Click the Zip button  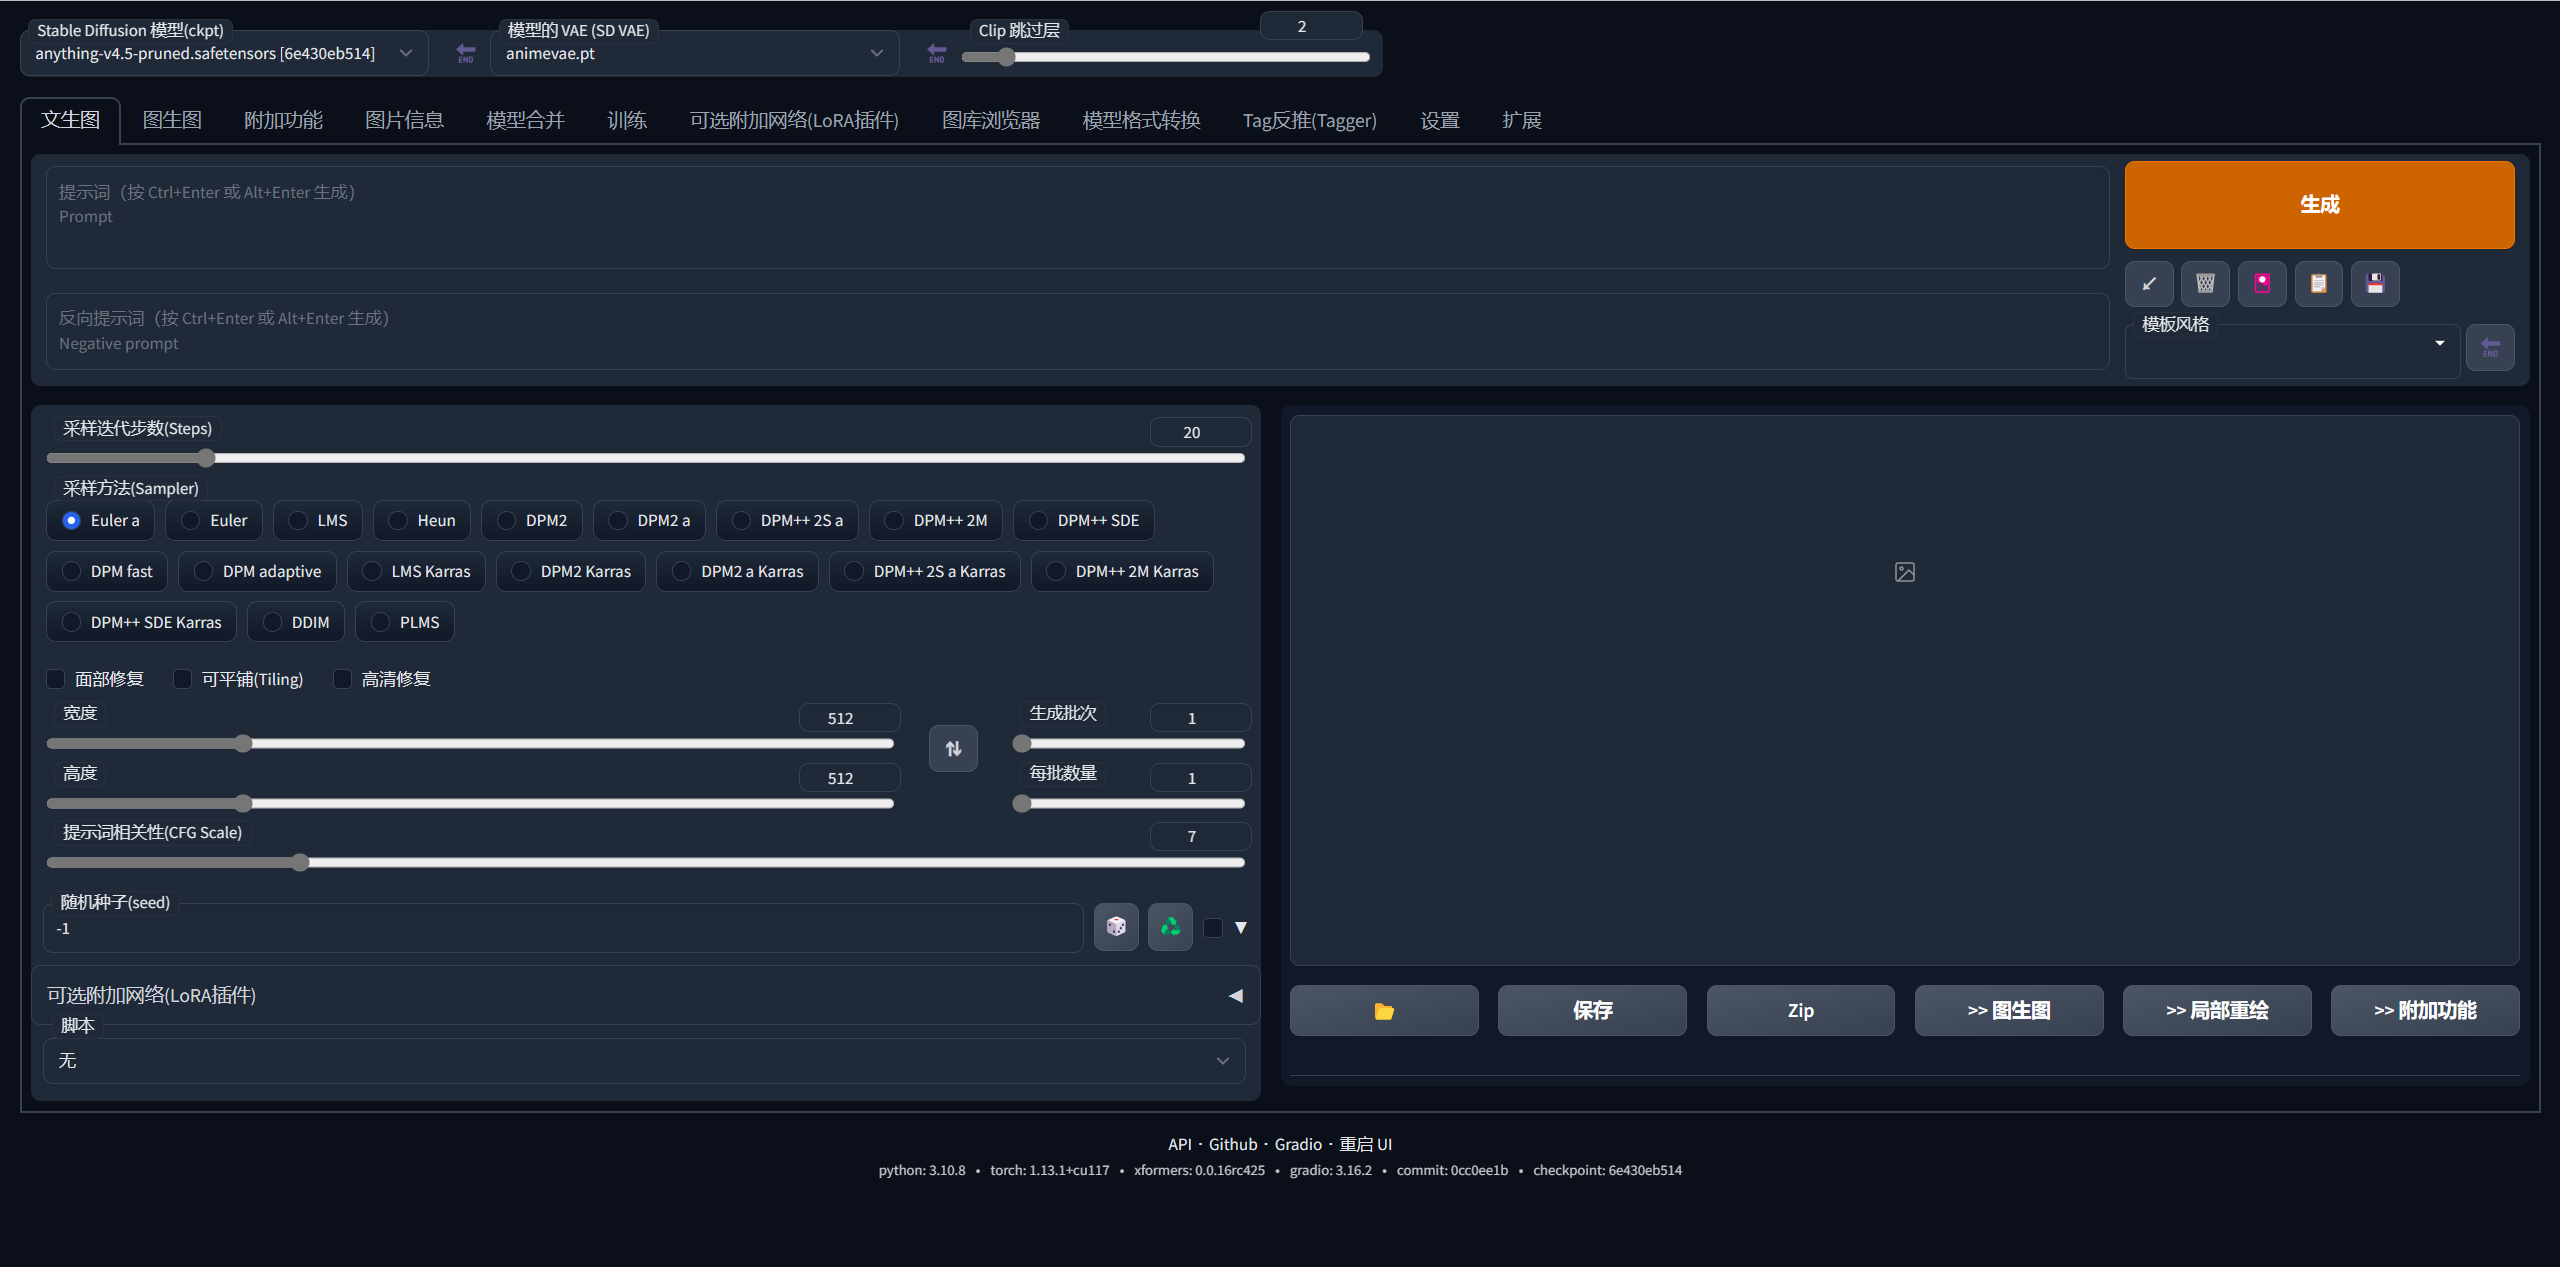click(x=1800, y=1011)
